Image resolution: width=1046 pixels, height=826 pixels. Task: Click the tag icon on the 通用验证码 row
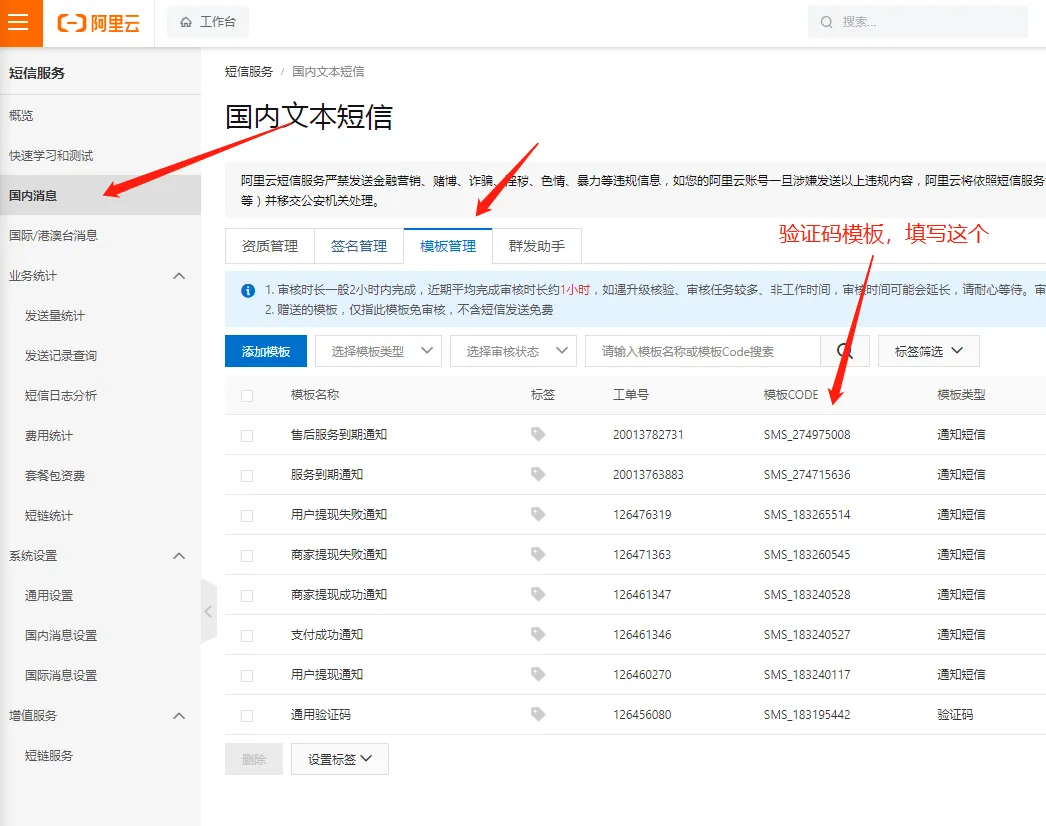point(538,714)
